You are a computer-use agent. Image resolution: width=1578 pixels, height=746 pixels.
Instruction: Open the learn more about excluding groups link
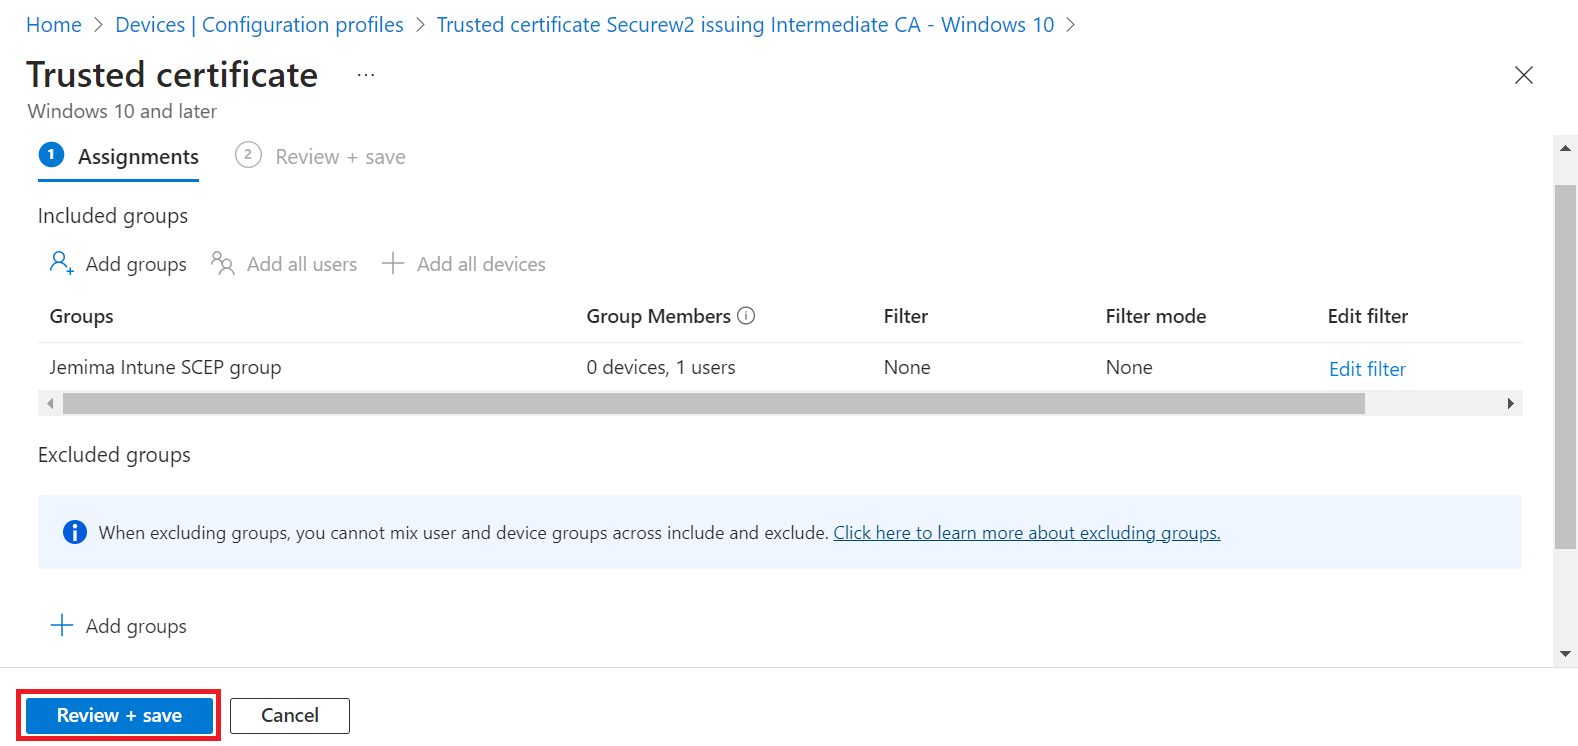[1027, 533]
